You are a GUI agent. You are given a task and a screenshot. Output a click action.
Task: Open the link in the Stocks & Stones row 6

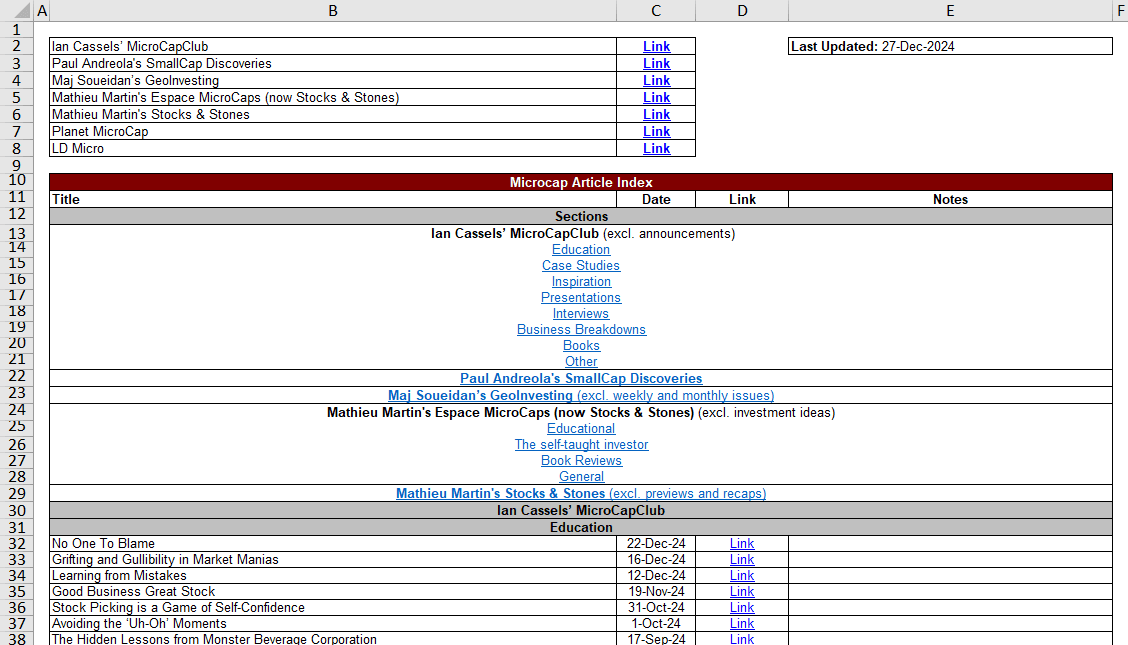[x=656, y=115]
